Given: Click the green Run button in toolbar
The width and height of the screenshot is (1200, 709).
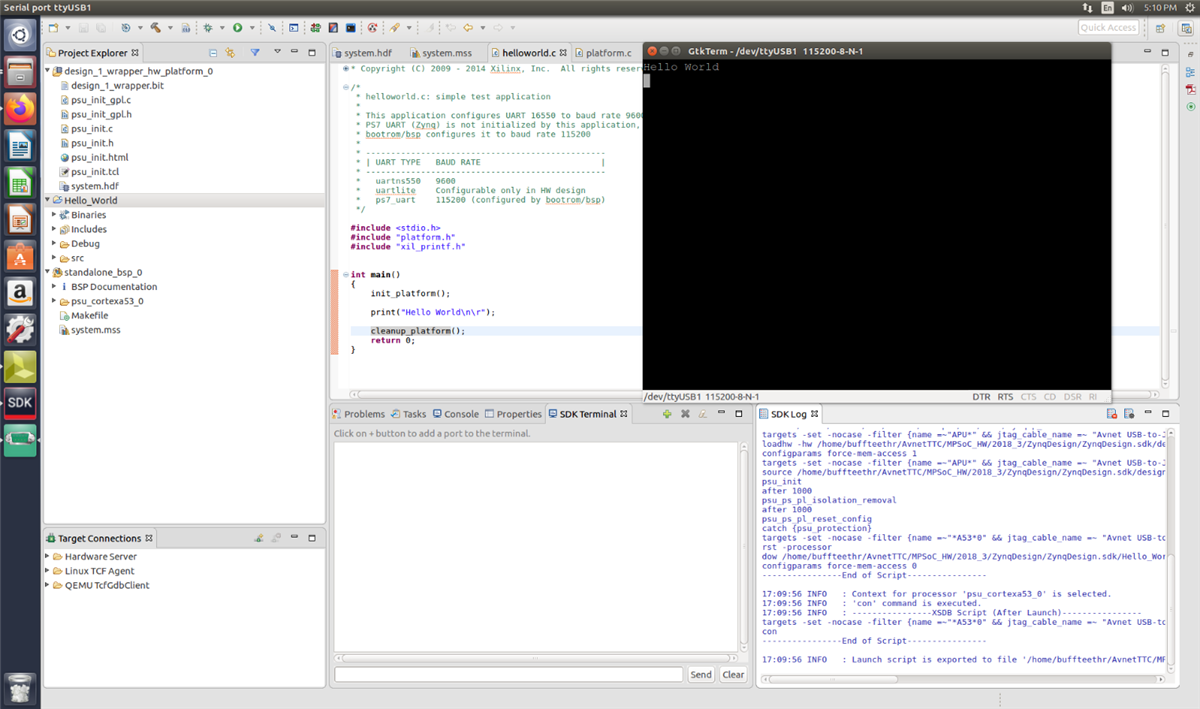Looking at the screenshot, I should [237, 28].
